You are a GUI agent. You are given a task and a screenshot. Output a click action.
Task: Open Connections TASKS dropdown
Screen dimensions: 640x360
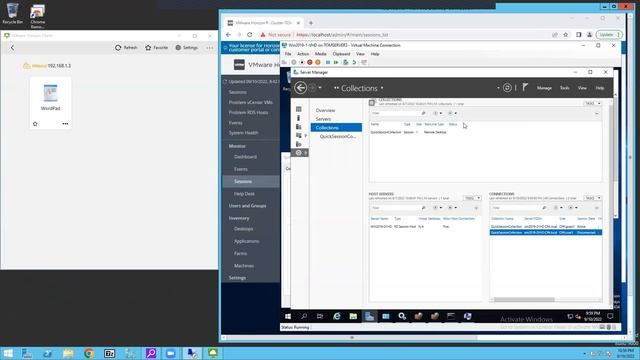coord(593,198)
